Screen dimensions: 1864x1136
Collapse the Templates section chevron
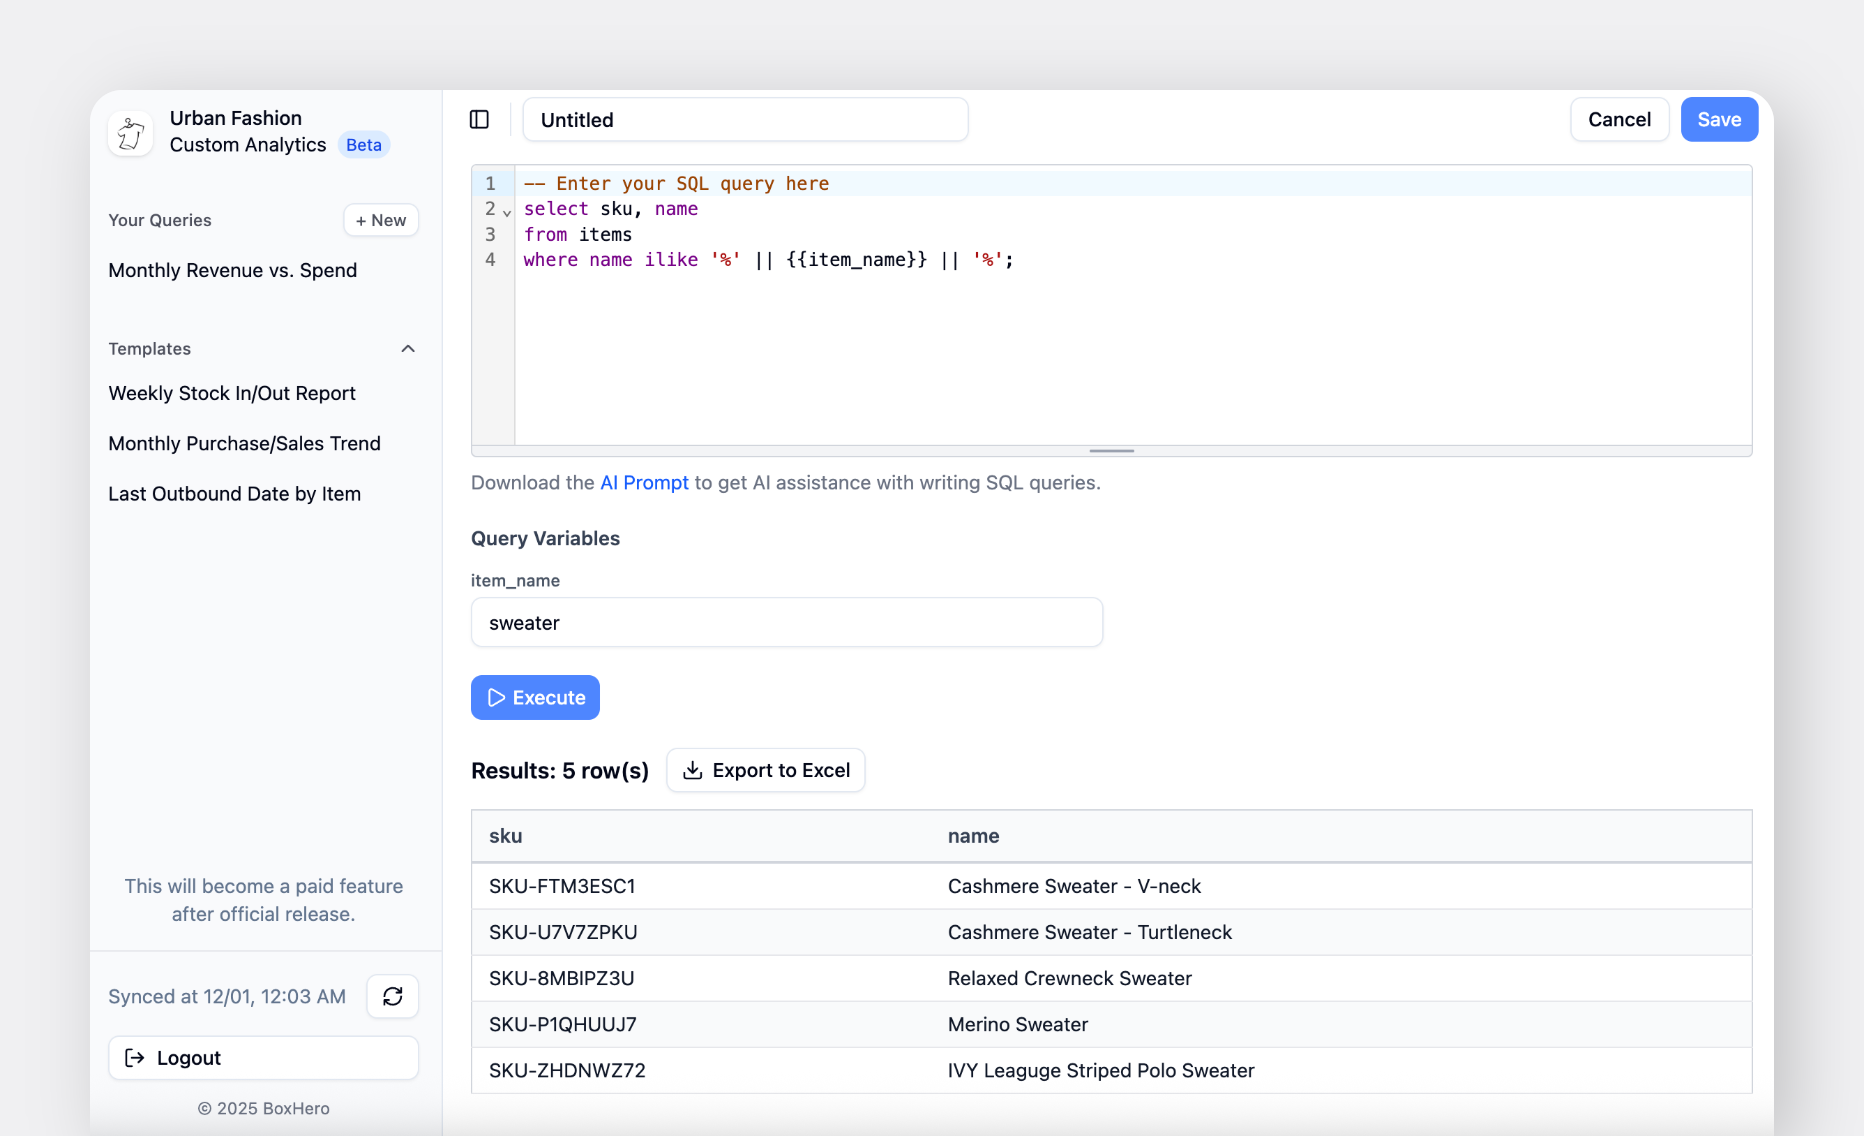408,349
